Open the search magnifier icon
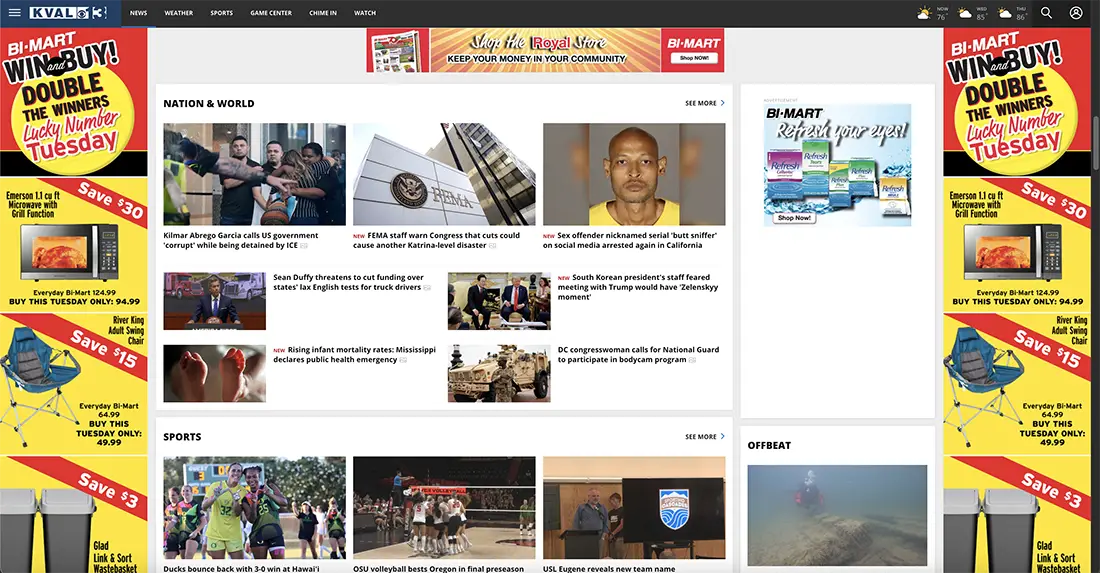 click(x=1046, y=13)
